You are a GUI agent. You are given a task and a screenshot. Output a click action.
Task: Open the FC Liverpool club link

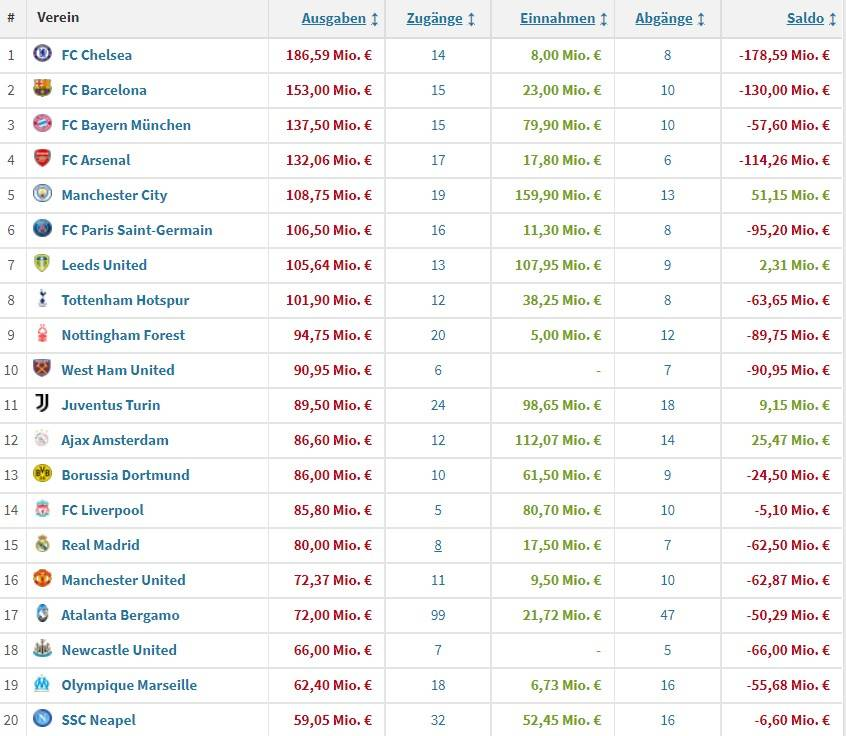point(103,510)
